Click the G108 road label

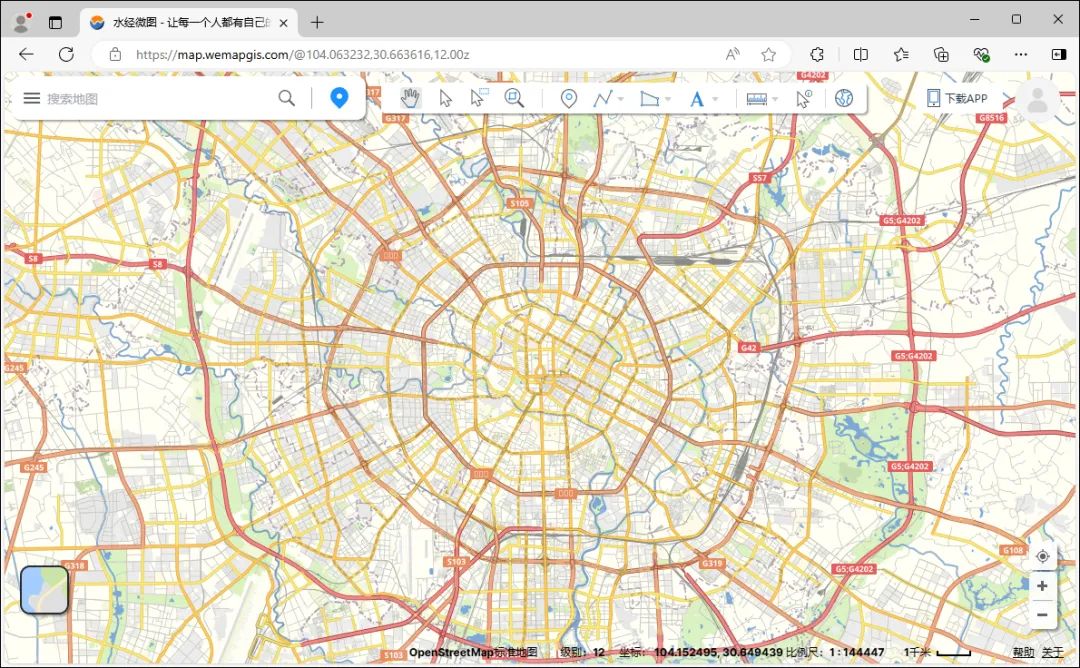point(1012,550)
